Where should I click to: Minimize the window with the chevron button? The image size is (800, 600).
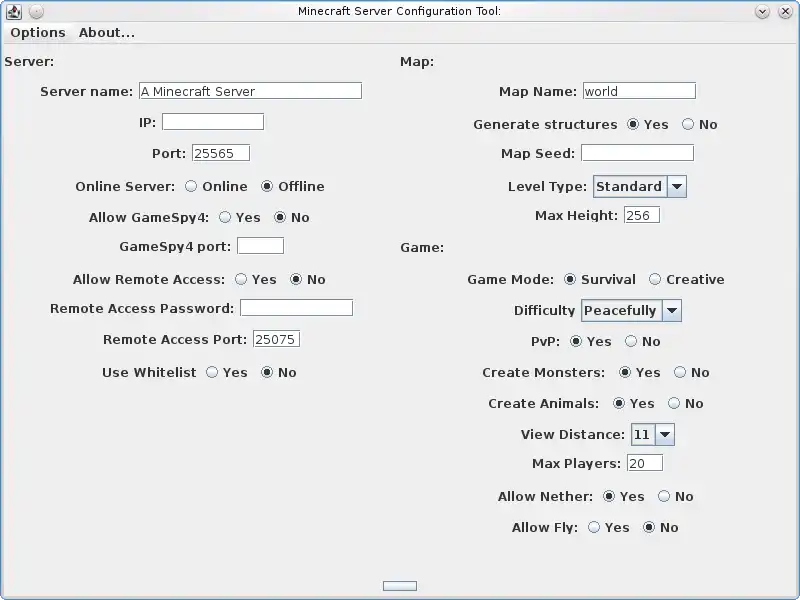[762, 11]
